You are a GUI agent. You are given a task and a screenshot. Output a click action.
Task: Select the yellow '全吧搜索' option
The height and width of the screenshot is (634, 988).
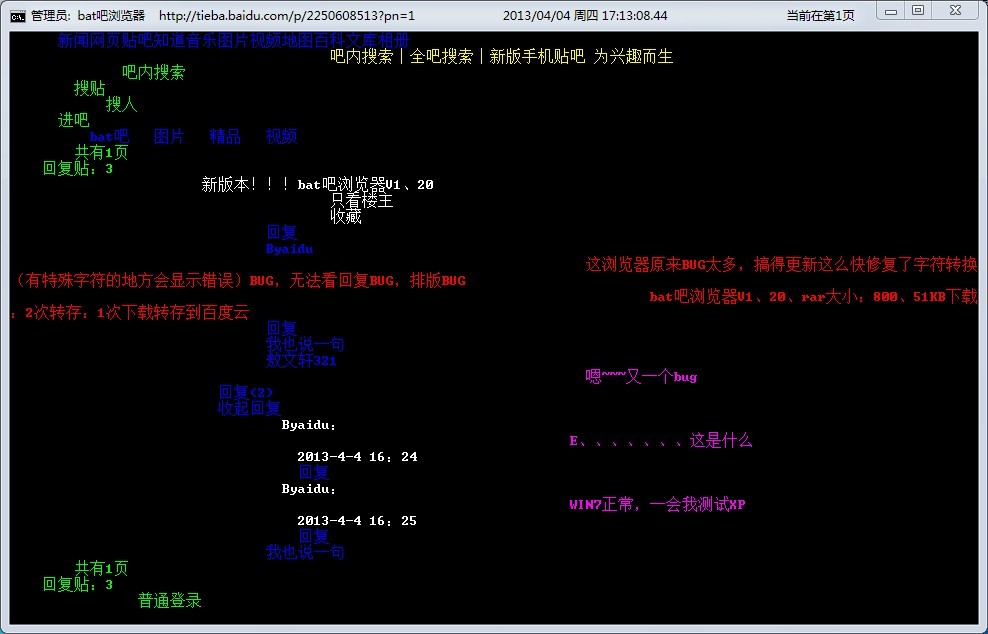441,57
